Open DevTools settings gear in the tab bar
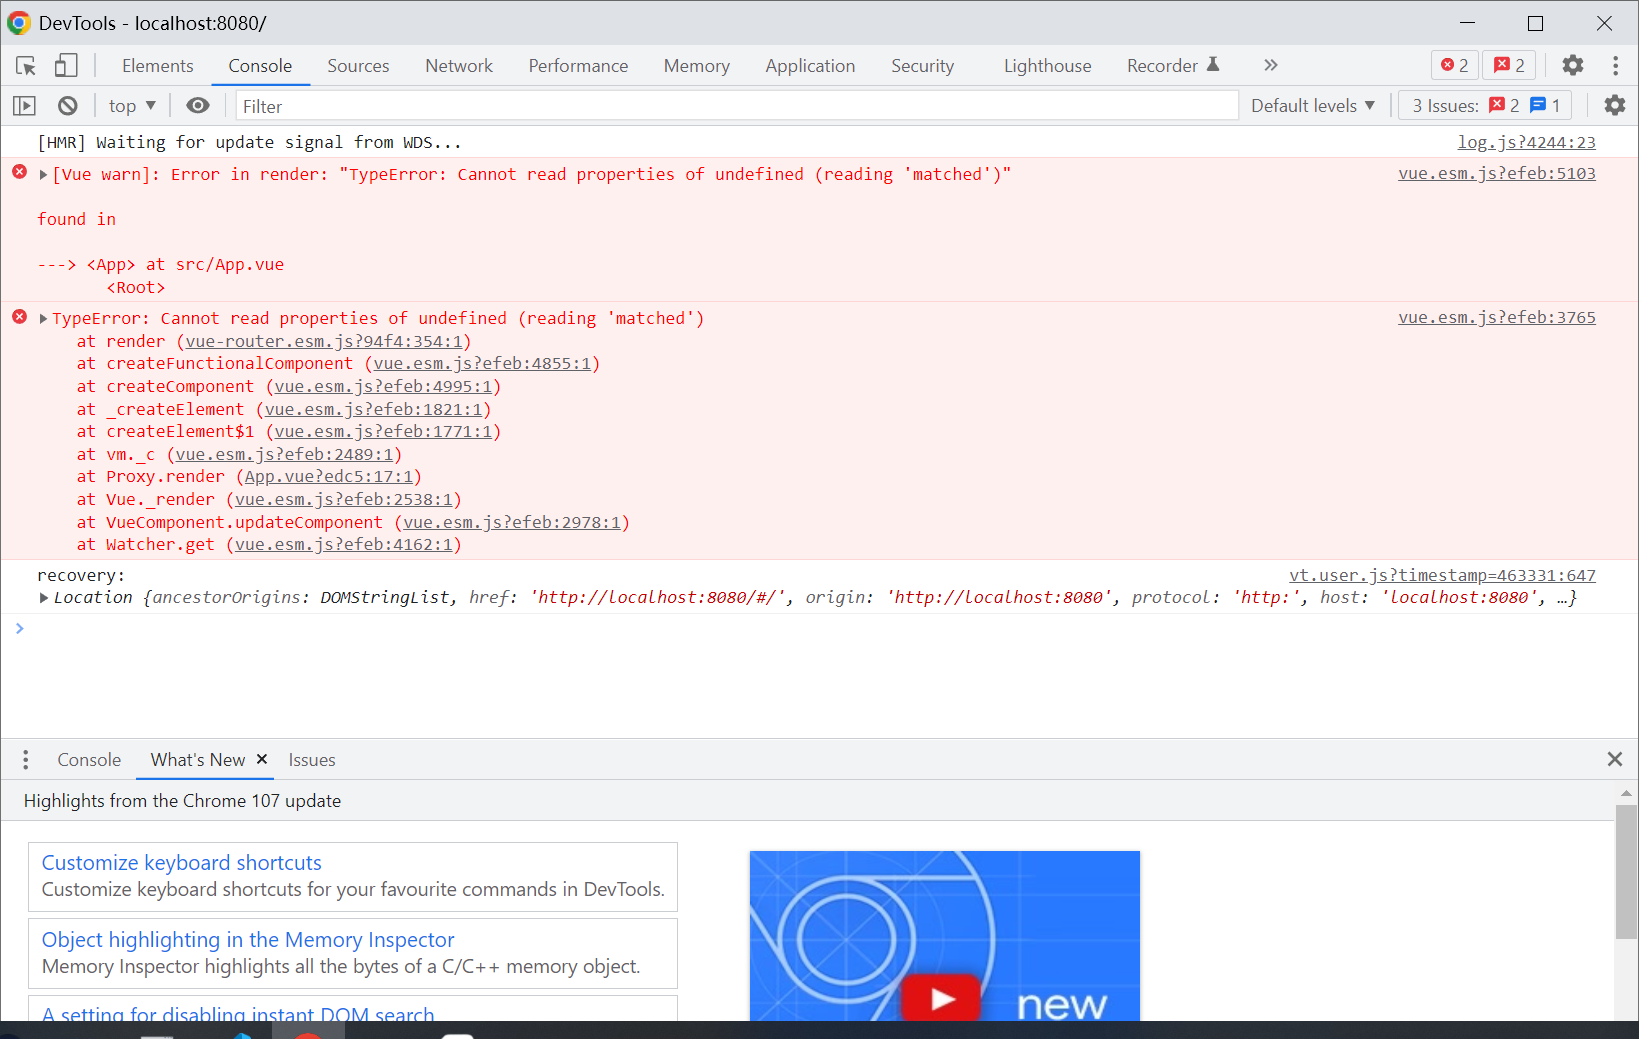Image resolution: width=1639 pixels, height=1039 pixels. (1573, 65)
